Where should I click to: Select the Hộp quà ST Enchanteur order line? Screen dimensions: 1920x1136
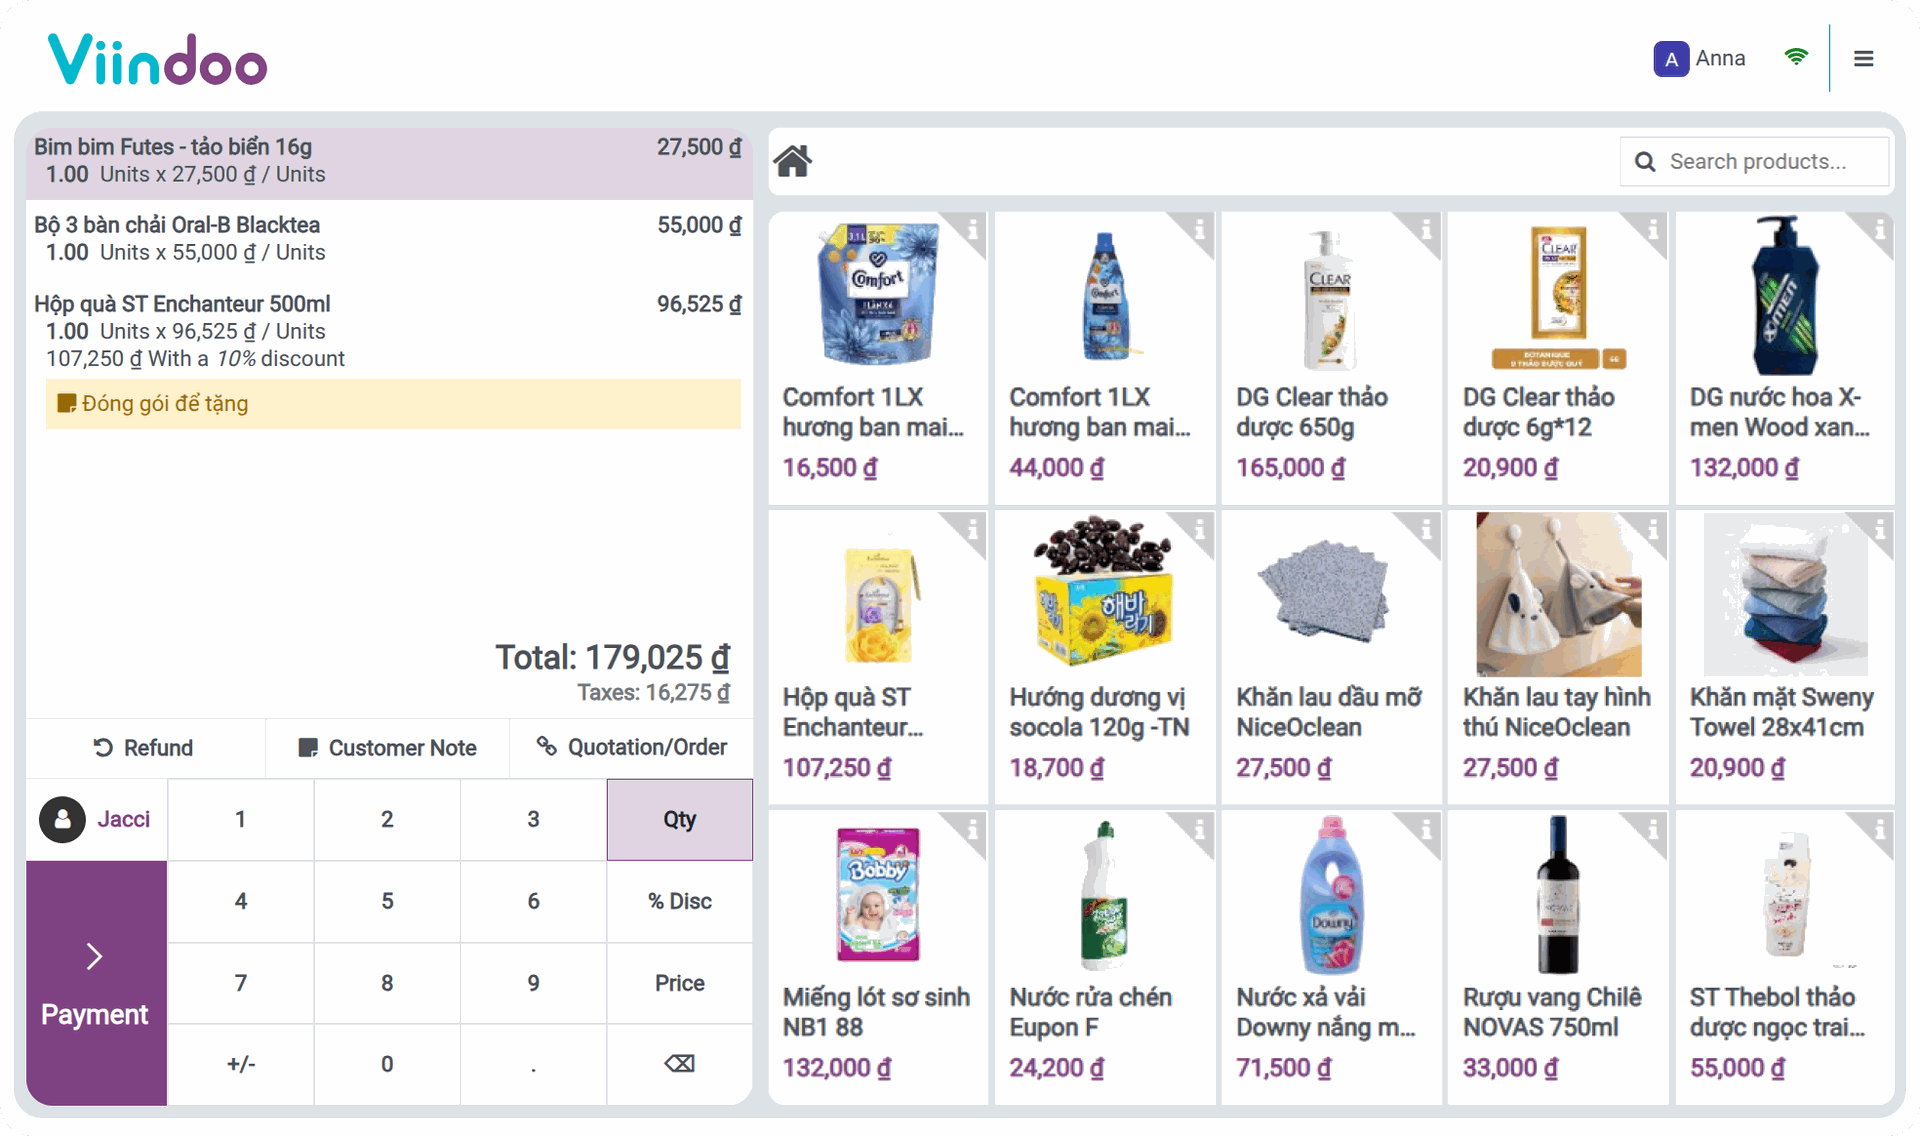tap(388, 330)
